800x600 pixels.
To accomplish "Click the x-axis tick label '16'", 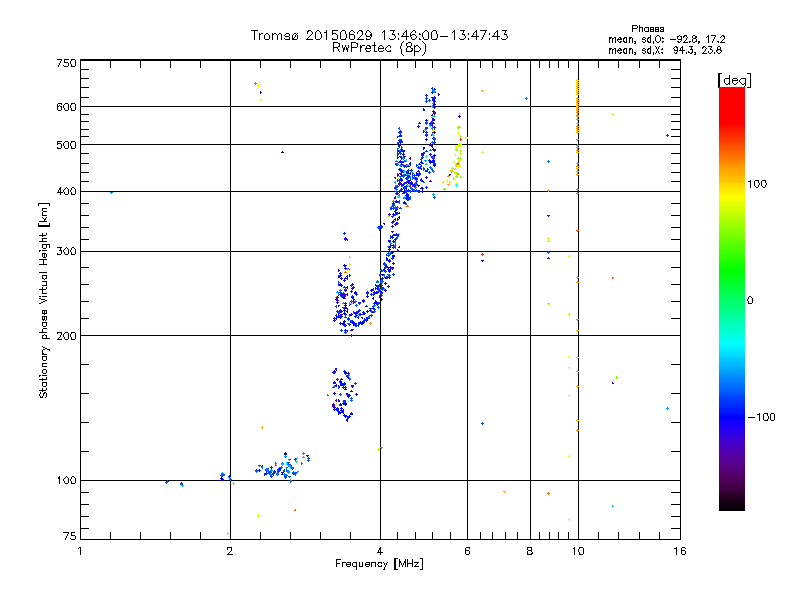I will pos(680,551).
